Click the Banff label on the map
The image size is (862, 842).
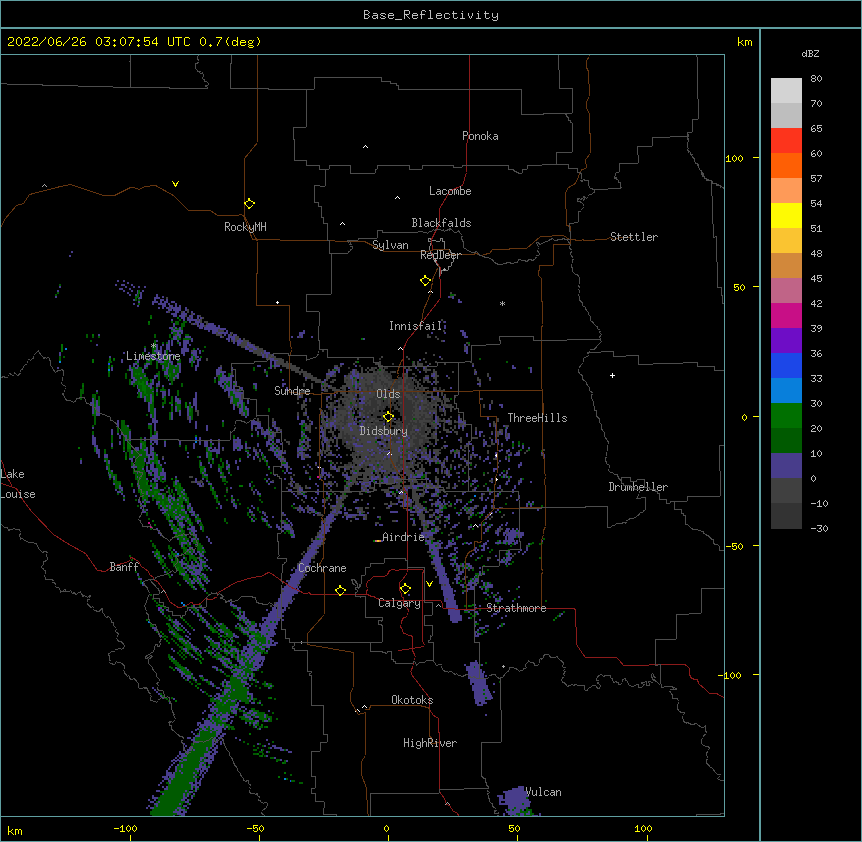coord(124,567)
